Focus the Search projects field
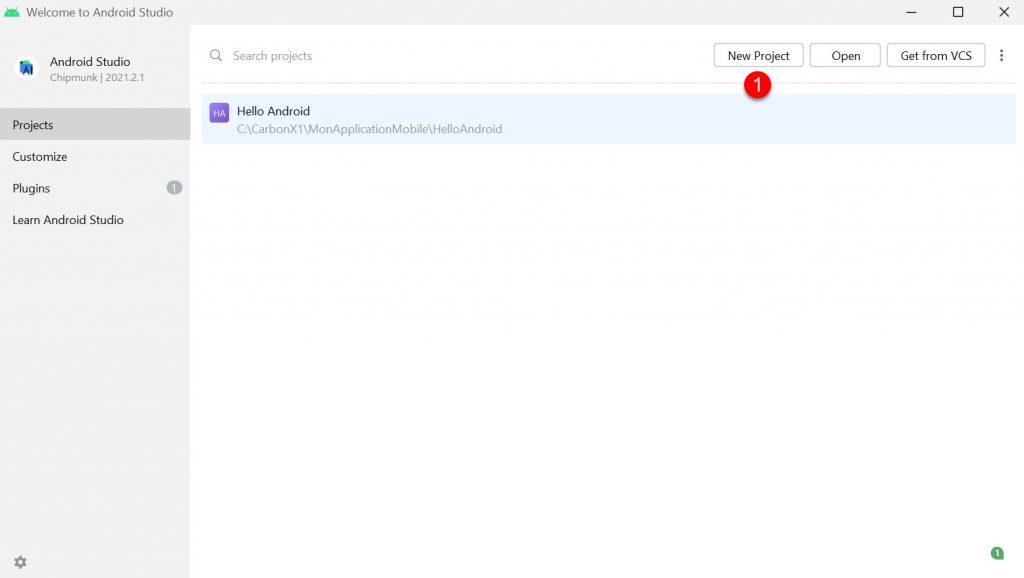The image size is (1024, 578). 457,56
